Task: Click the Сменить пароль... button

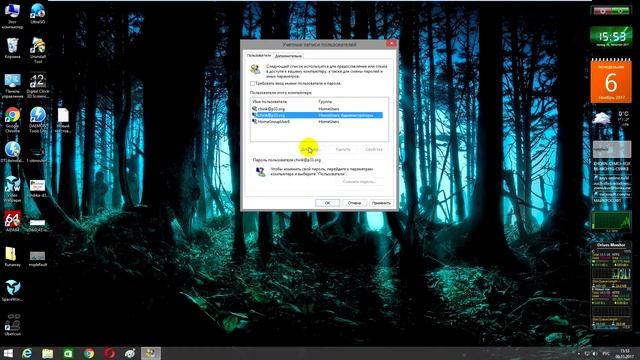Action: click(359, 181)
